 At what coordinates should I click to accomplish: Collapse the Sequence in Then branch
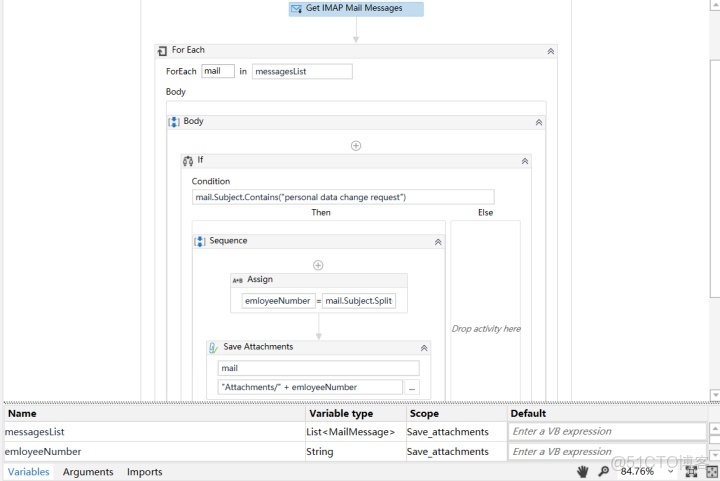point(438,242)
